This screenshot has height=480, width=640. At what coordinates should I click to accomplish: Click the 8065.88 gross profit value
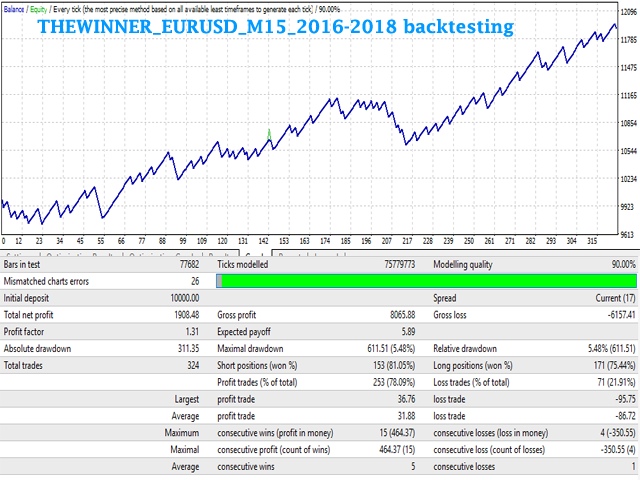[x=402, y=315]
